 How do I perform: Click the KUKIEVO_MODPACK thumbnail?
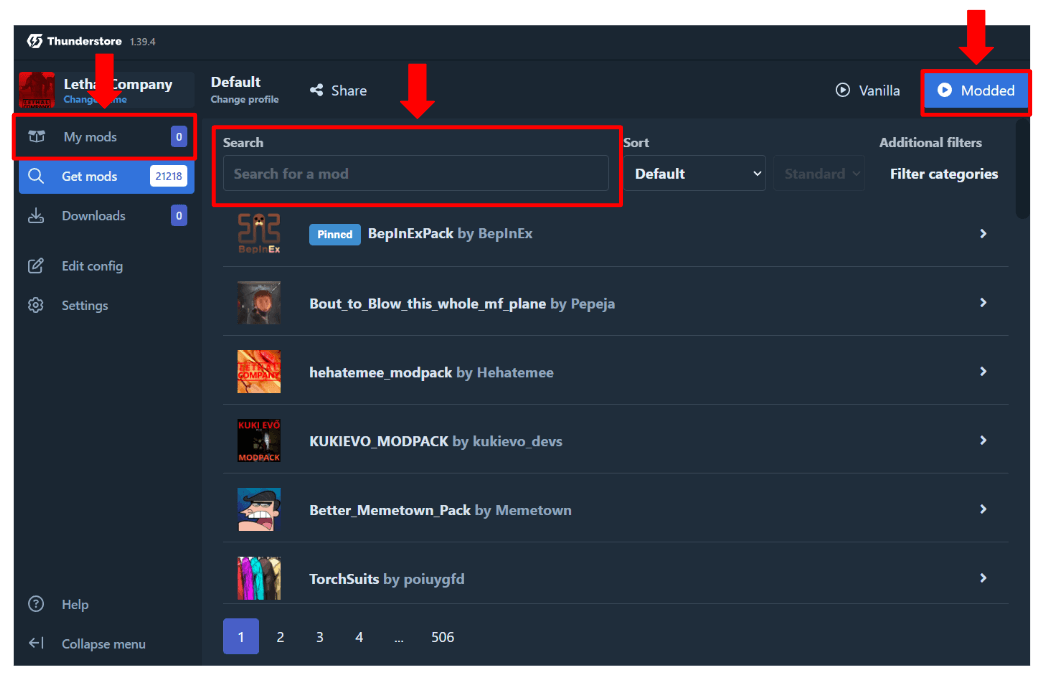click(259, 440)
